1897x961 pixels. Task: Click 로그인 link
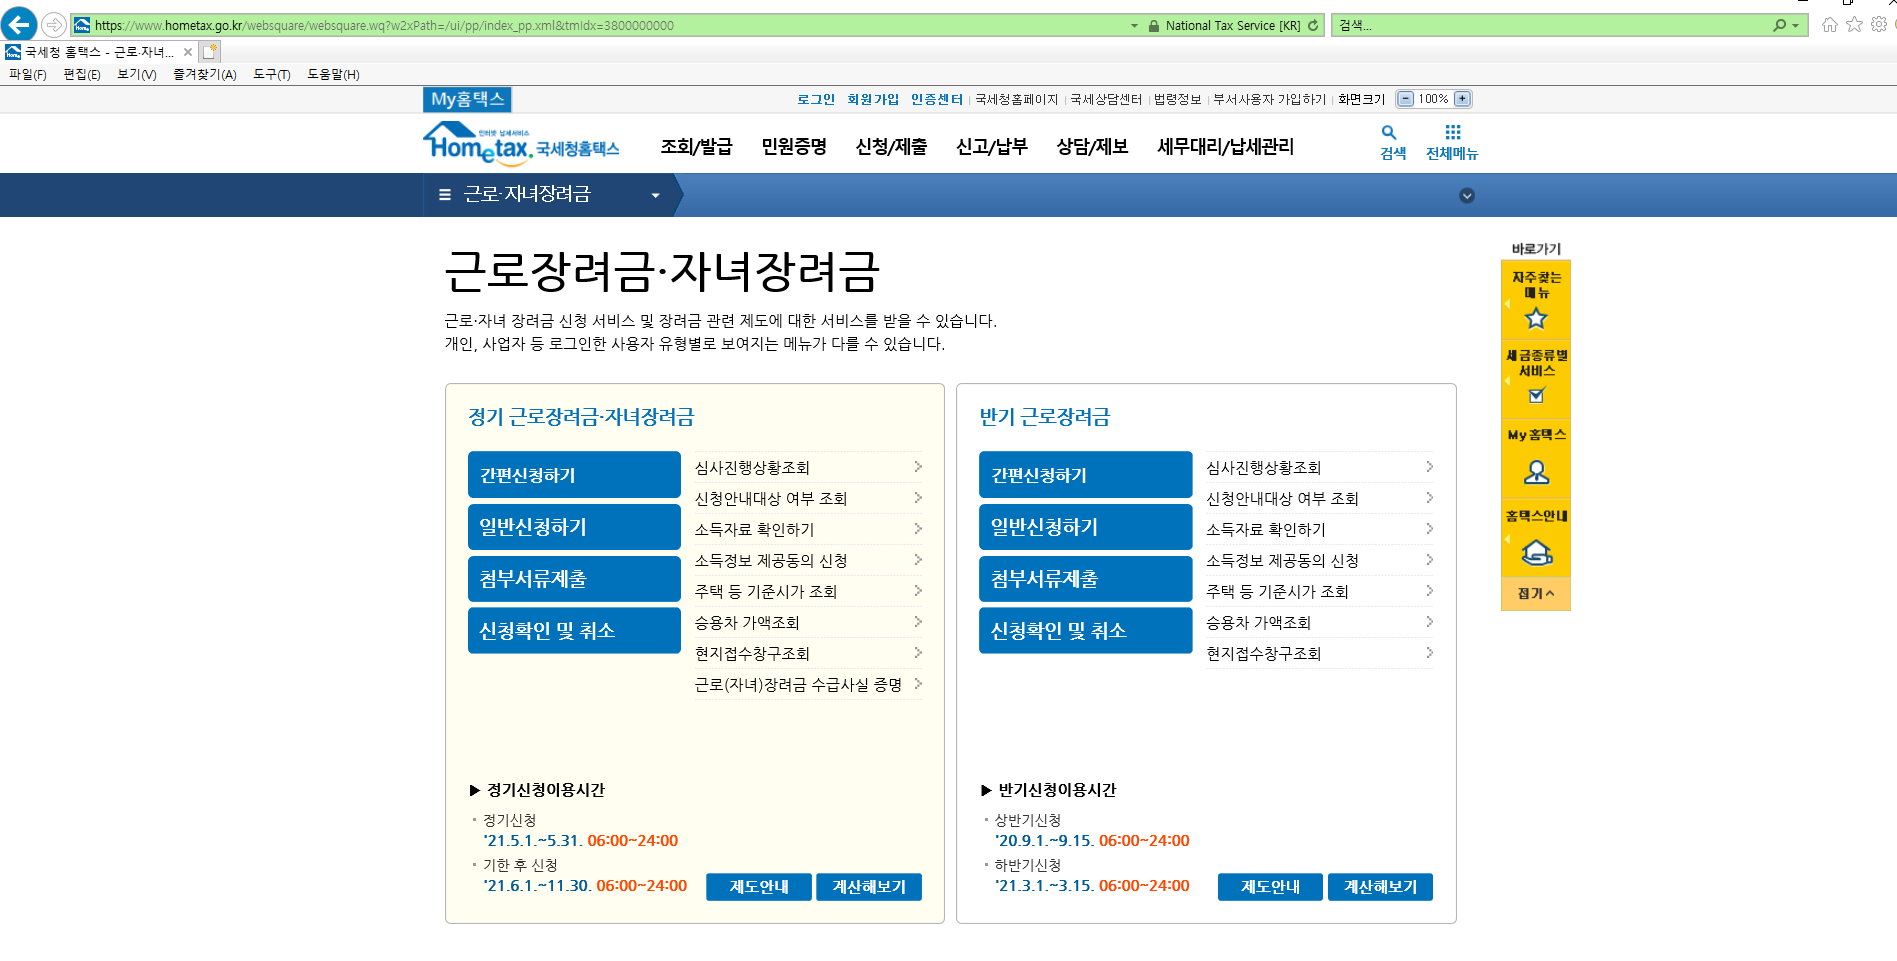coord(816,99)
